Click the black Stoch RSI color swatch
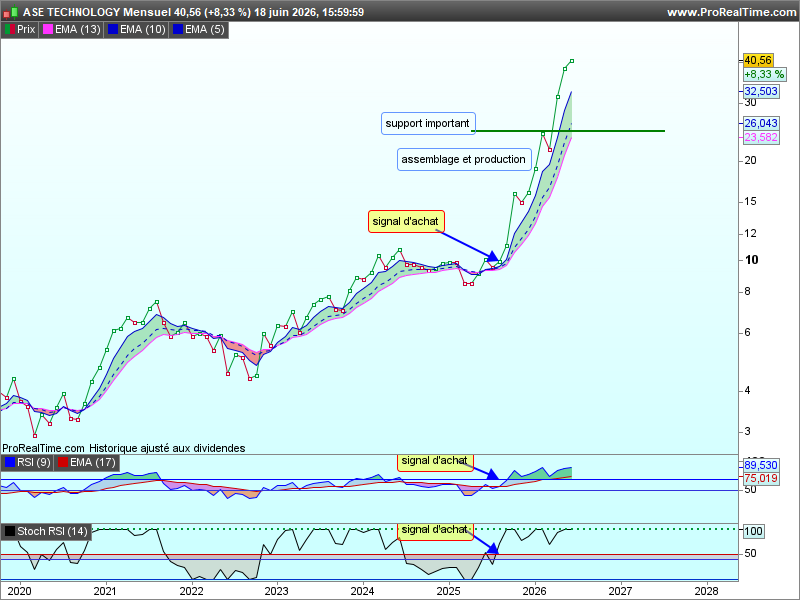 (x=10, y=531)
